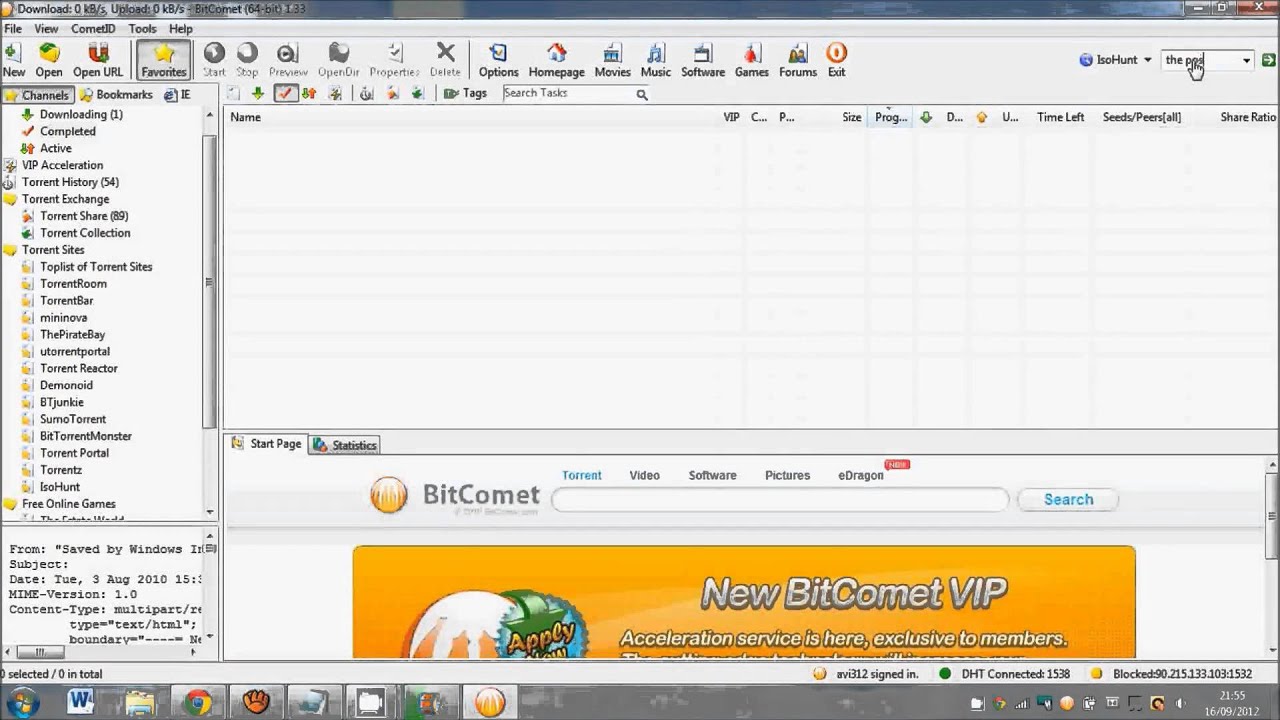
Task: Click the Video link on BitComet page
Action: pyautogui.click(x=644, y=475)
